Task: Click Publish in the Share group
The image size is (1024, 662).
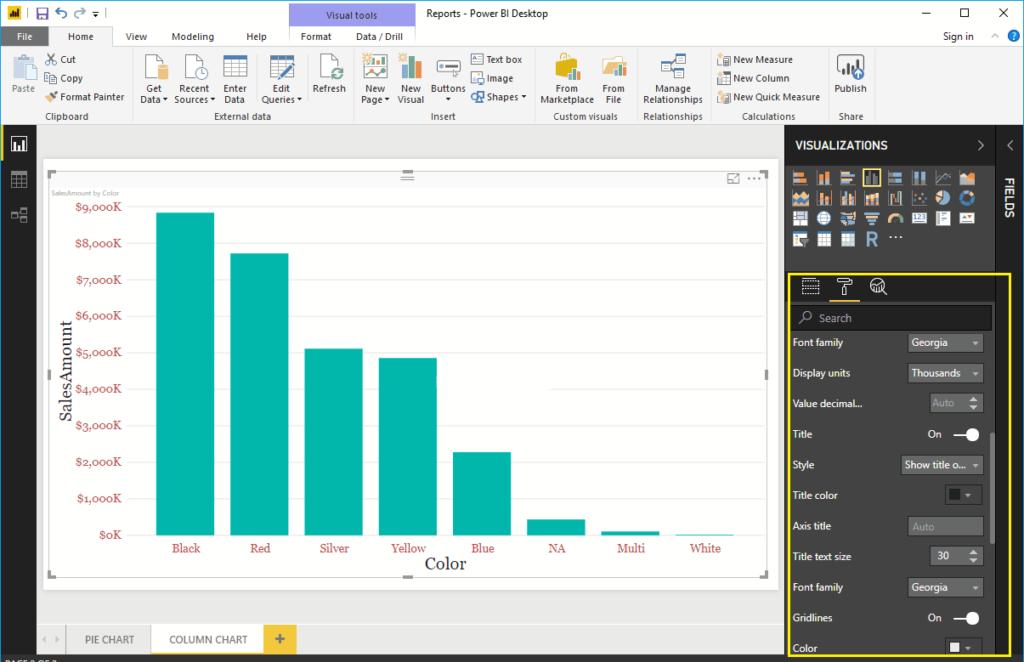Action: point(850,75)
